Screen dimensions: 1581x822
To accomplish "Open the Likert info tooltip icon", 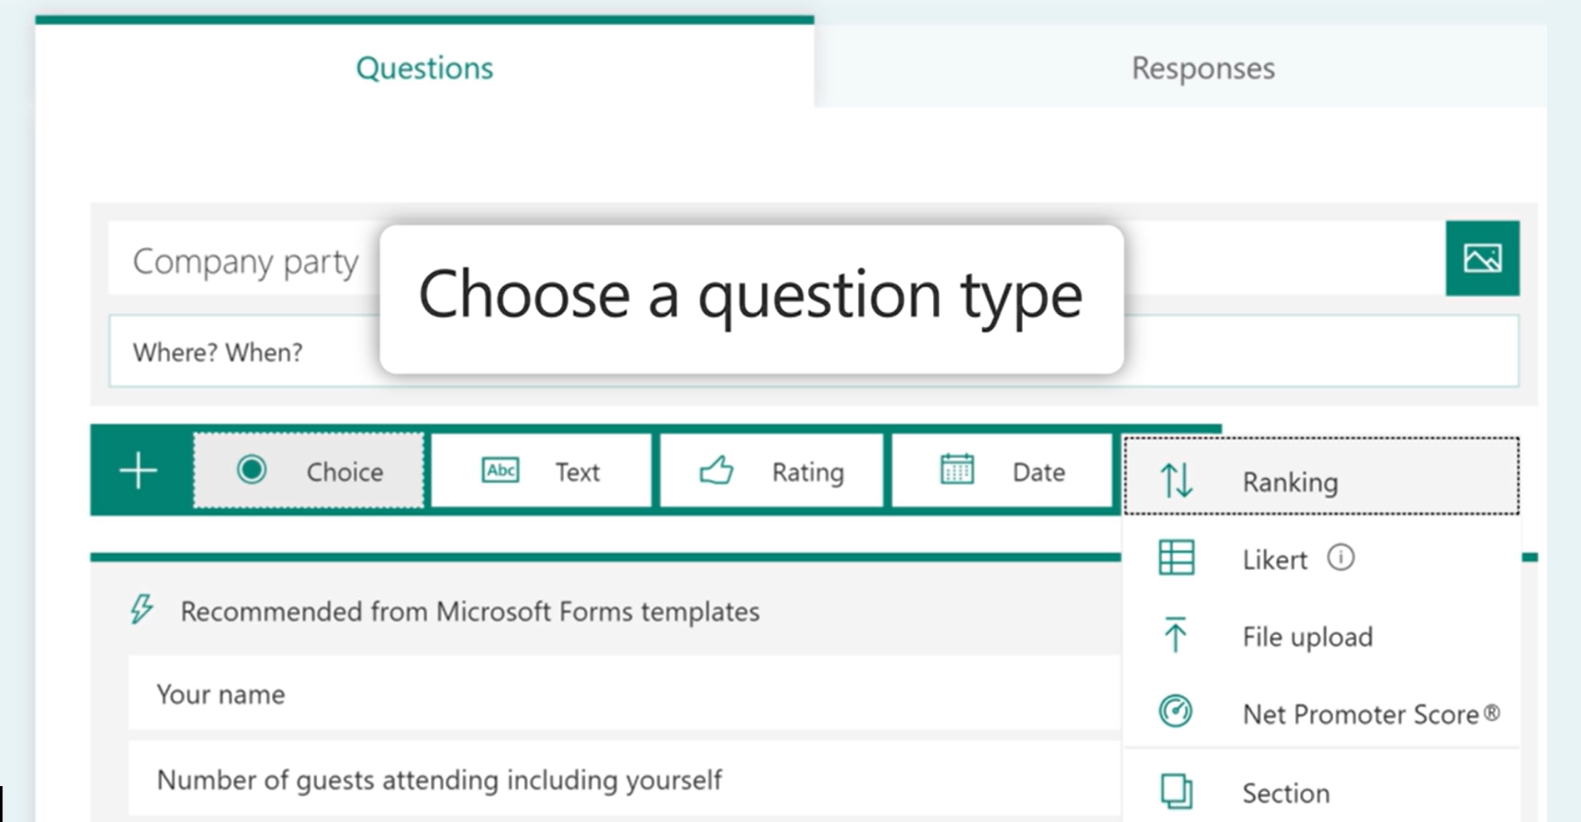I will point(1340,558).
